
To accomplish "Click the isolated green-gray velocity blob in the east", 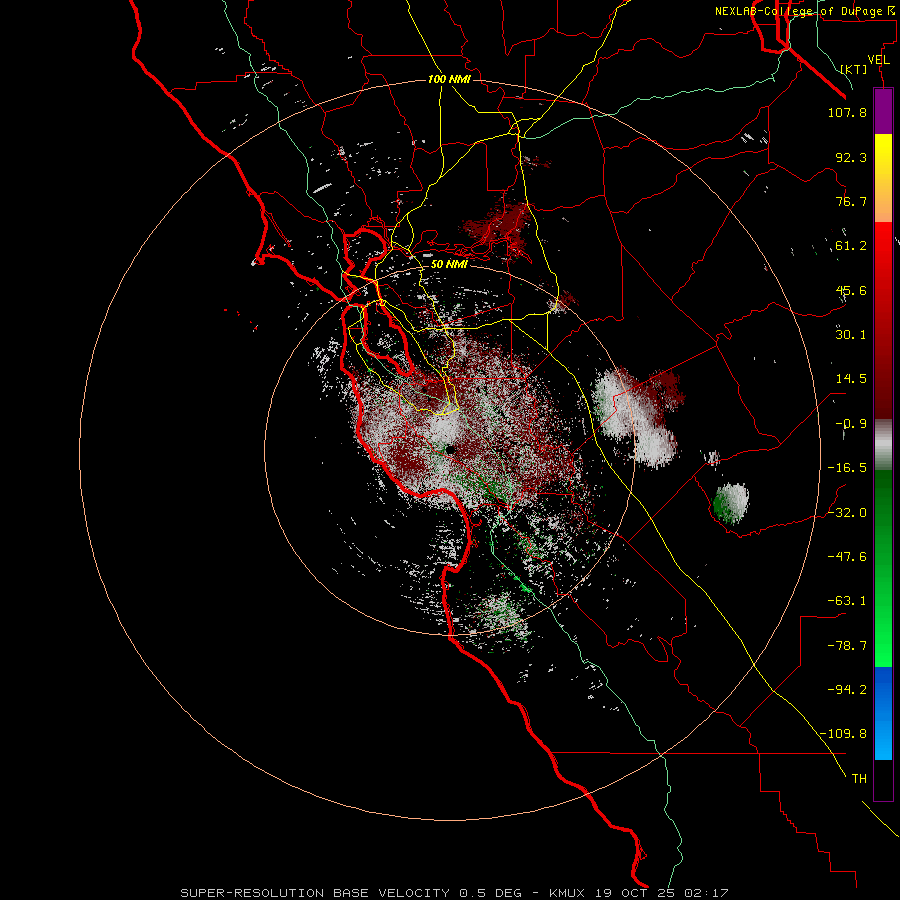I will coord(731,503).
